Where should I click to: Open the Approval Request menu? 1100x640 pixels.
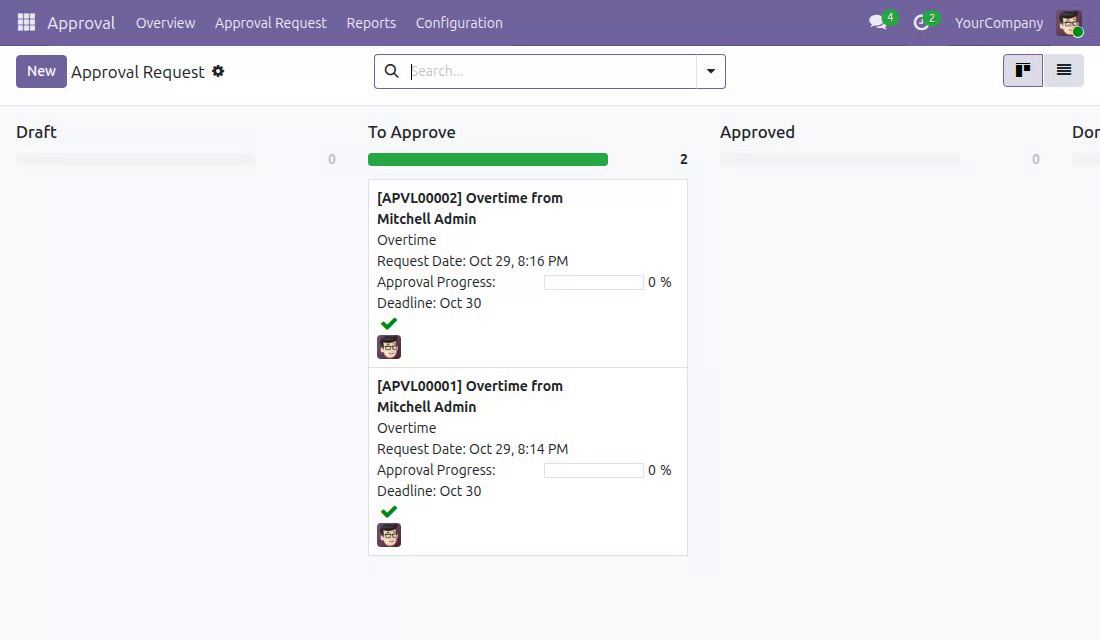pyautogui.click(x=271, y=22)
